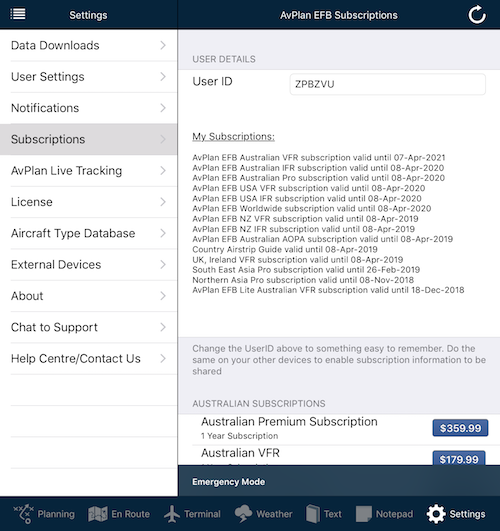
Task: Click the USA VFR subscription line
Action: (x=309, y=188)
